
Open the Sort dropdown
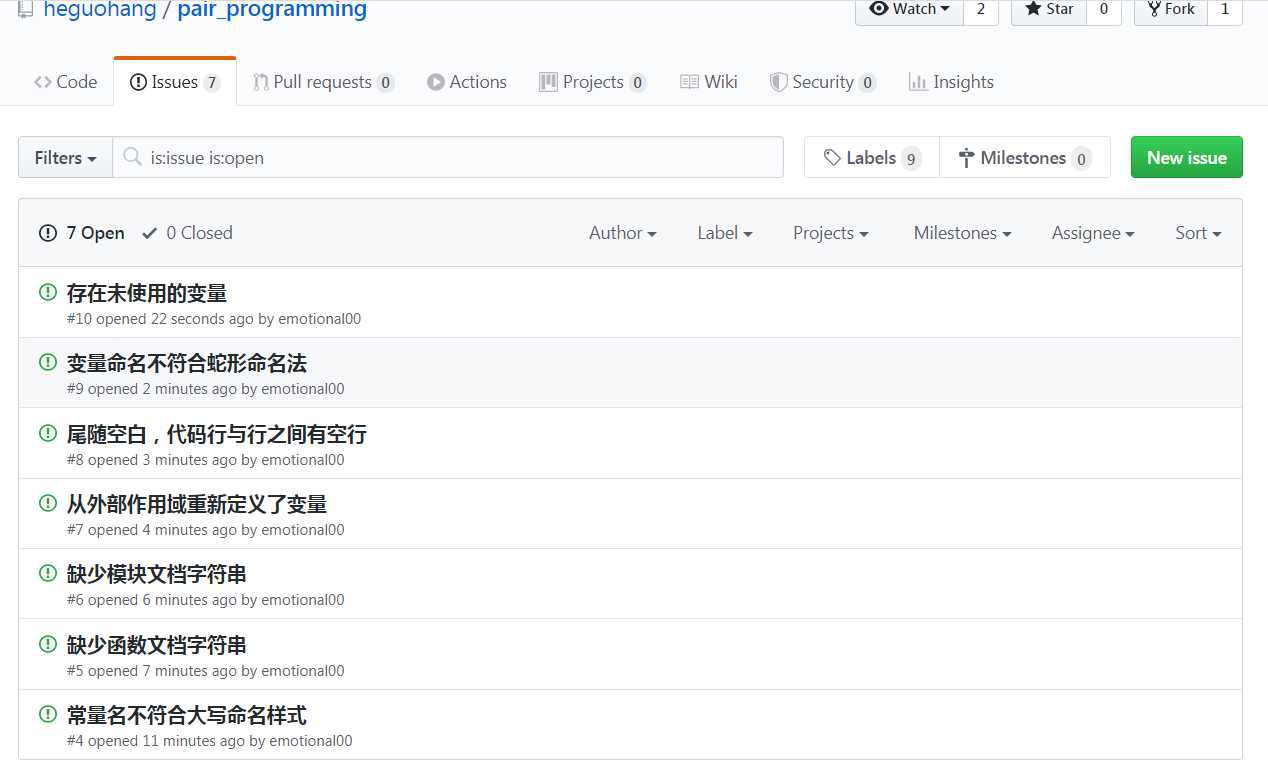[x=1199, y=233]
